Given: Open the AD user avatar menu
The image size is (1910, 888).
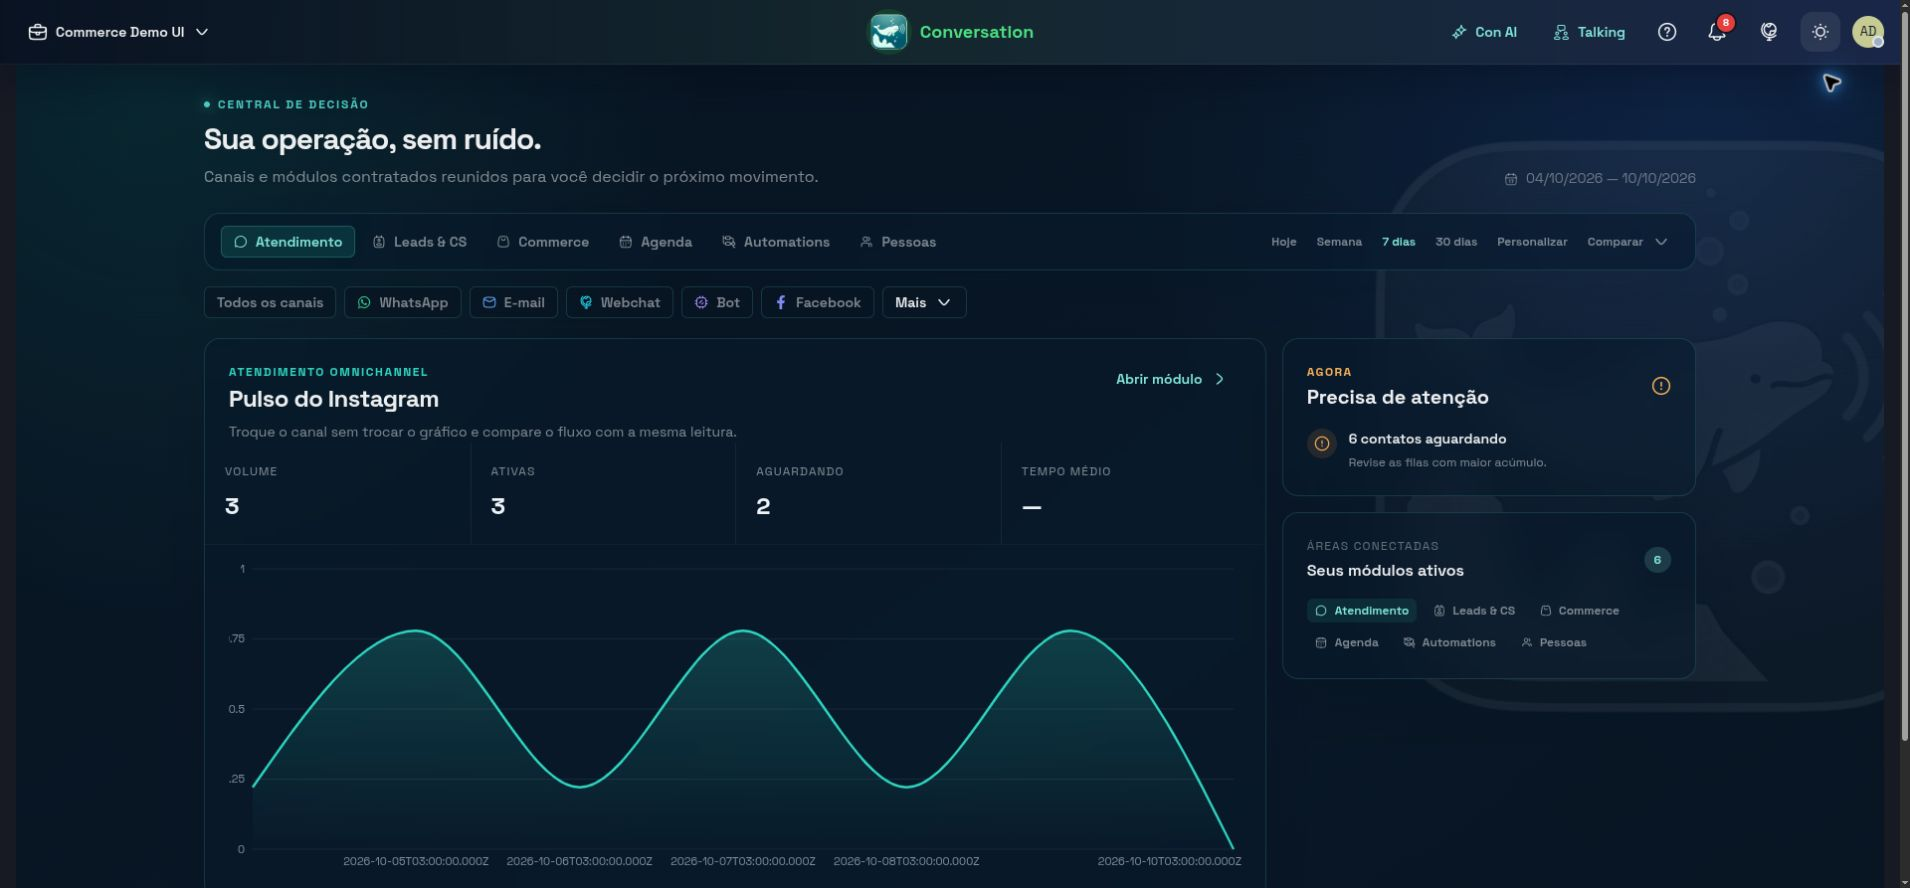Looking at the screenshot, I should (1867, 32).
